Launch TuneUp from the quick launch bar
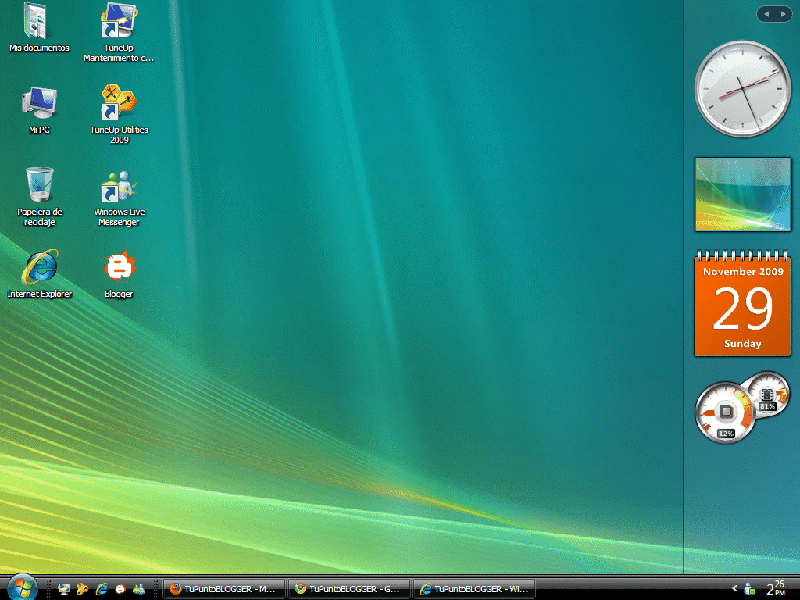This screenshot has height=600, width=800. pyautogui.click(x=82, y=589)
